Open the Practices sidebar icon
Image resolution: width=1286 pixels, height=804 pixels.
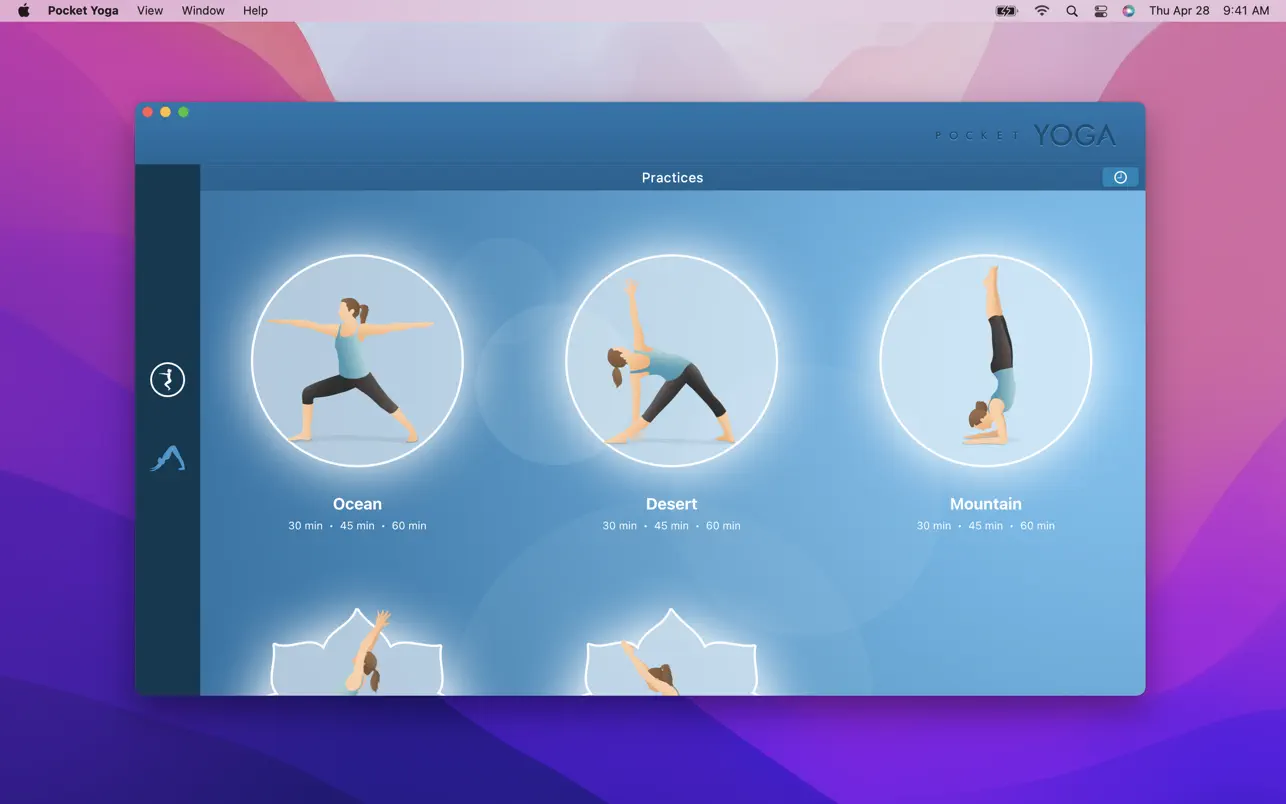click(x=167, y=380)
